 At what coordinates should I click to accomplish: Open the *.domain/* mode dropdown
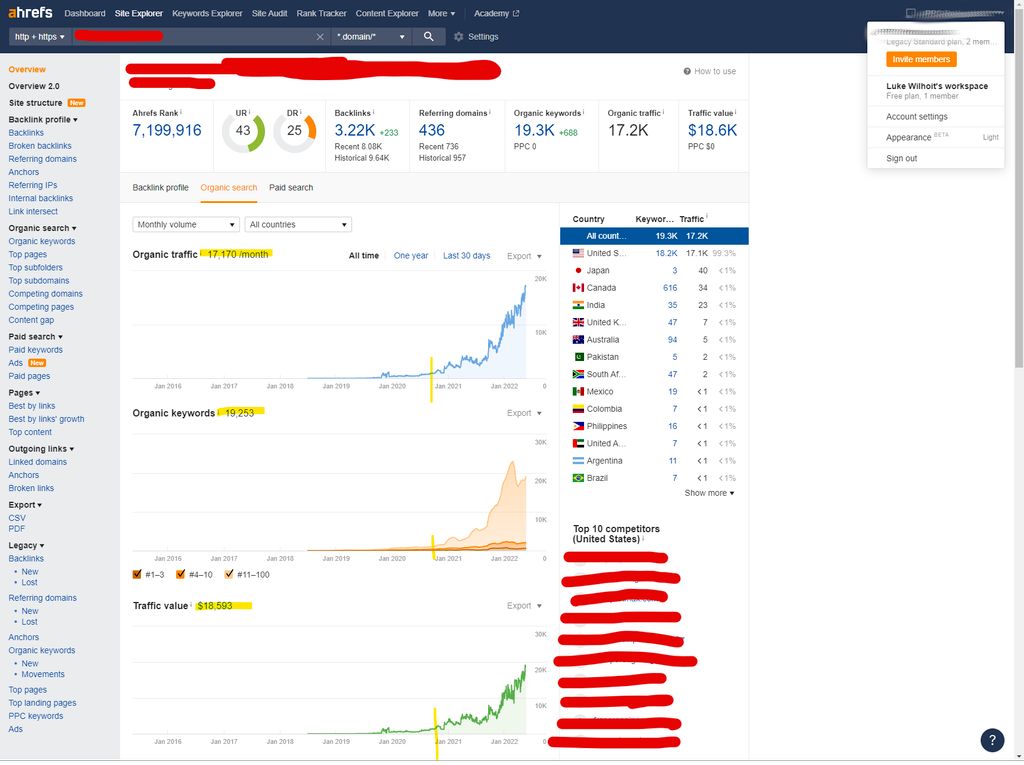click(x=371, y=37)
